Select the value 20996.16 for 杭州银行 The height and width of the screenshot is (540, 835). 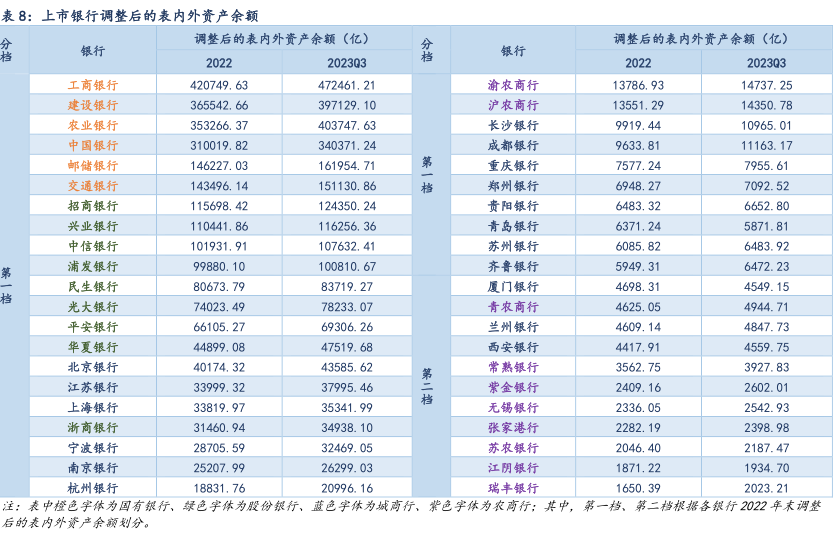(346, 488)
